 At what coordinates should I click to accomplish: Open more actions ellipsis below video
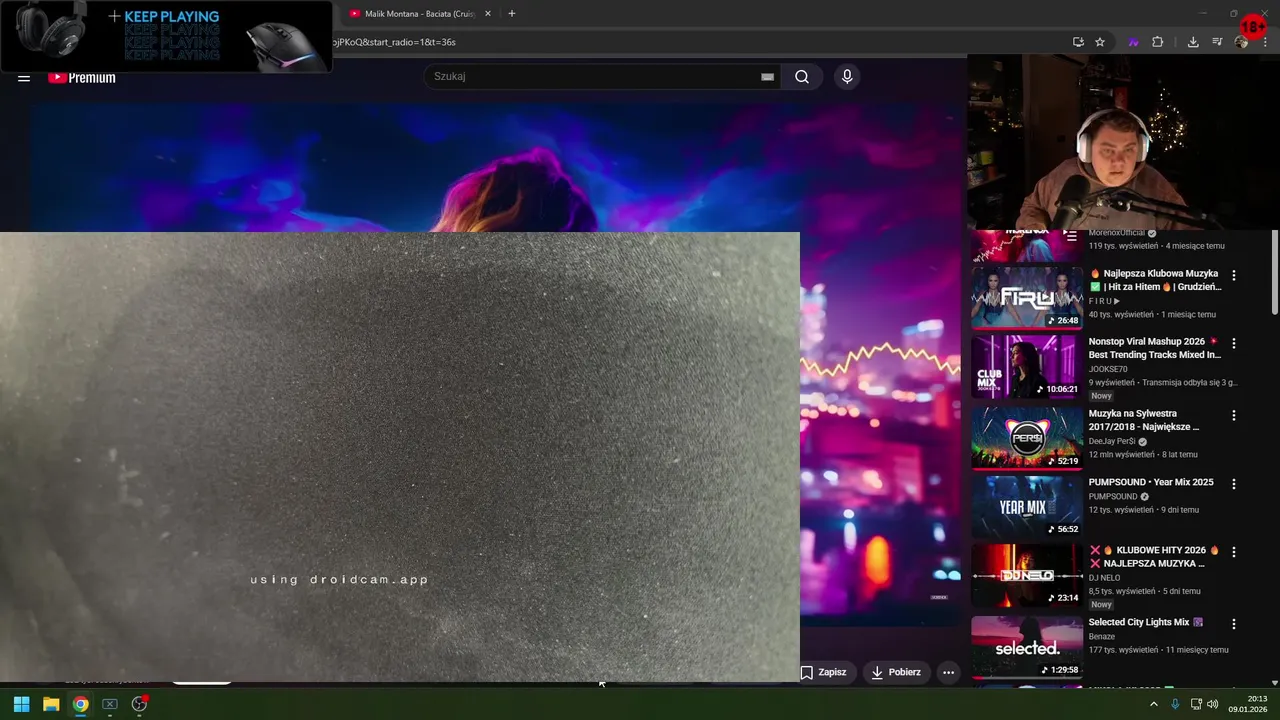pyautogui.click(x=948, y=672)
